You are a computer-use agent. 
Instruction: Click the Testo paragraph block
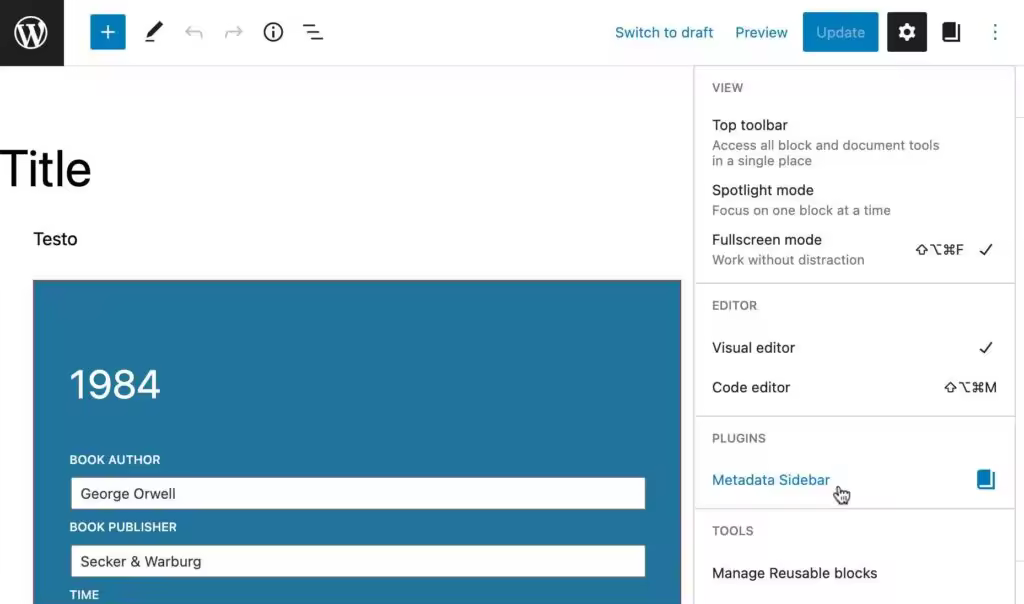[56, 239]
